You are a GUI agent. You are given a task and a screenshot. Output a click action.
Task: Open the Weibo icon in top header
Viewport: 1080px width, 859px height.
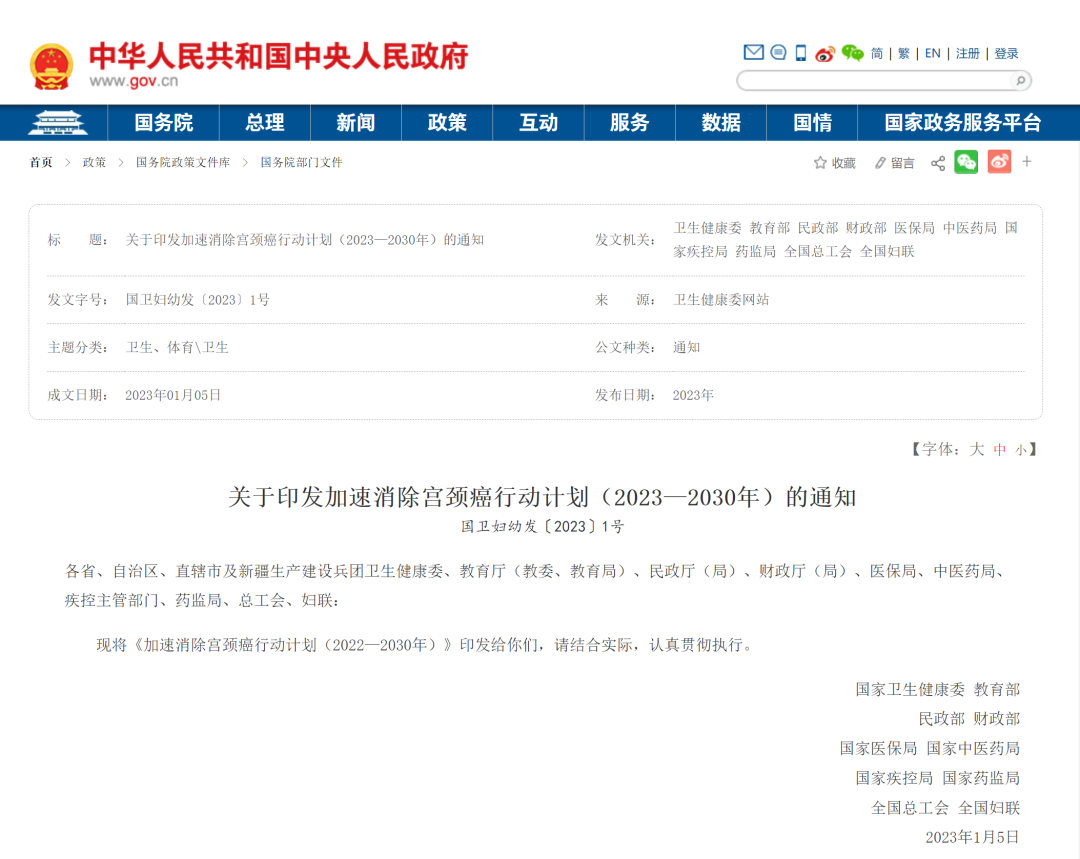pyautogui.click(x=825, y=54)
